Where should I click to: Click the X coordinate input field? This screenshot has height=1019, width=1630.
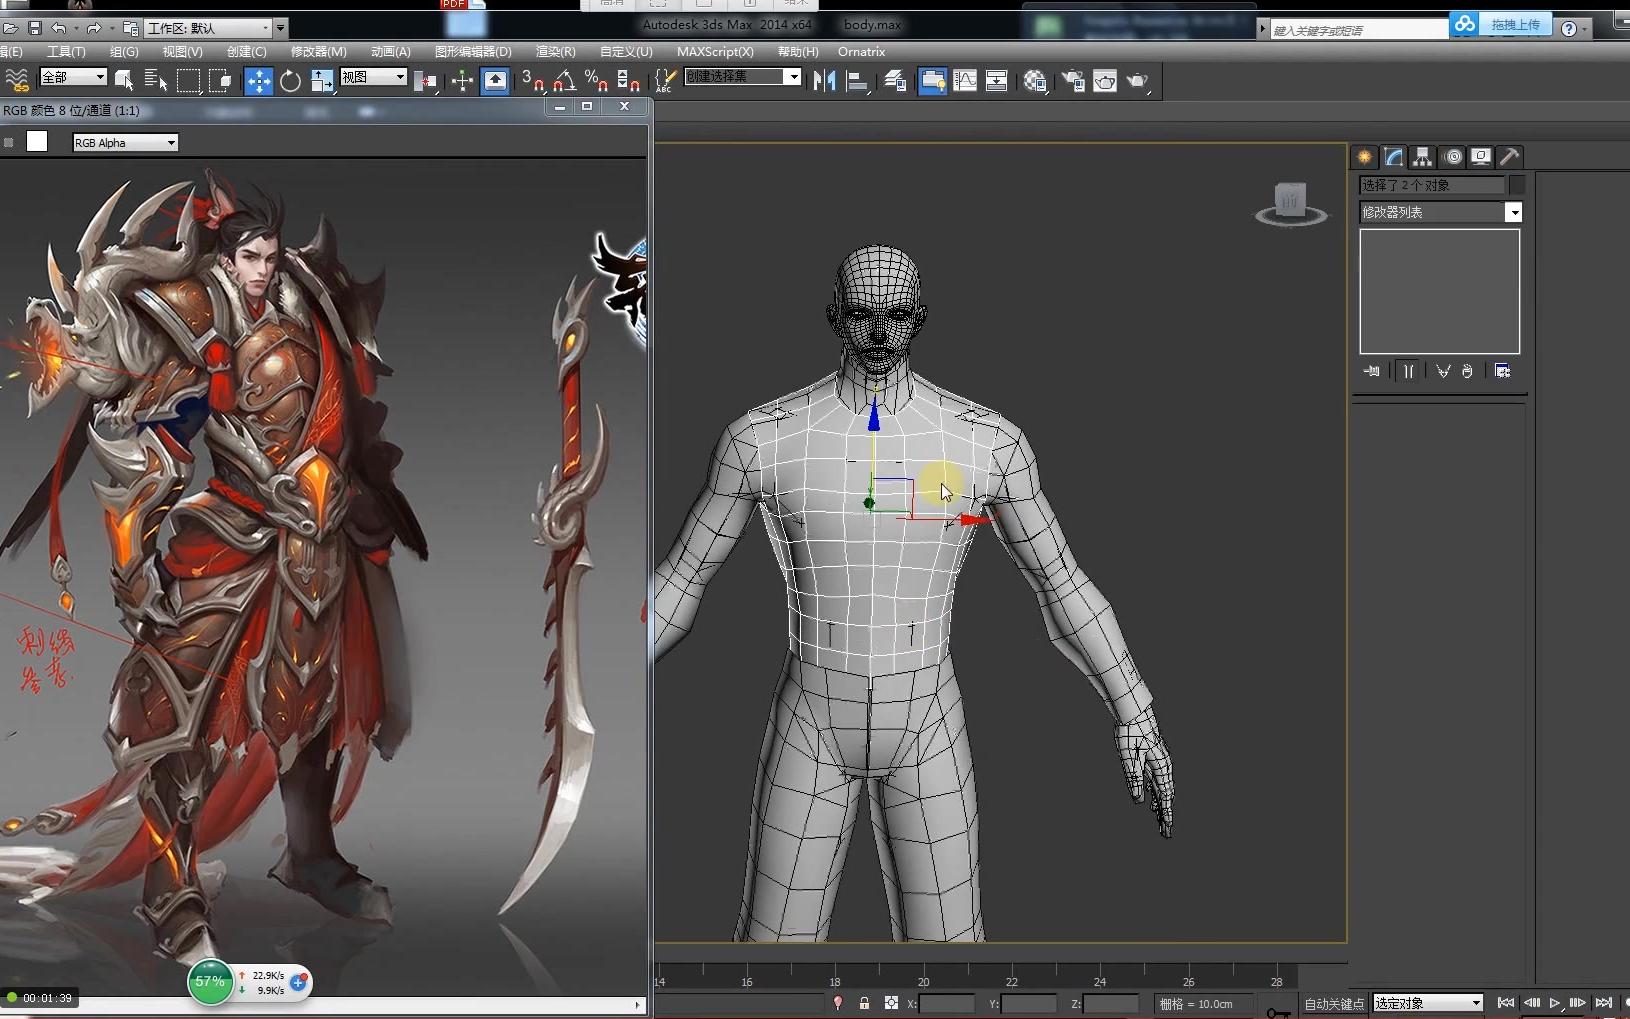tap(945, 1003)
